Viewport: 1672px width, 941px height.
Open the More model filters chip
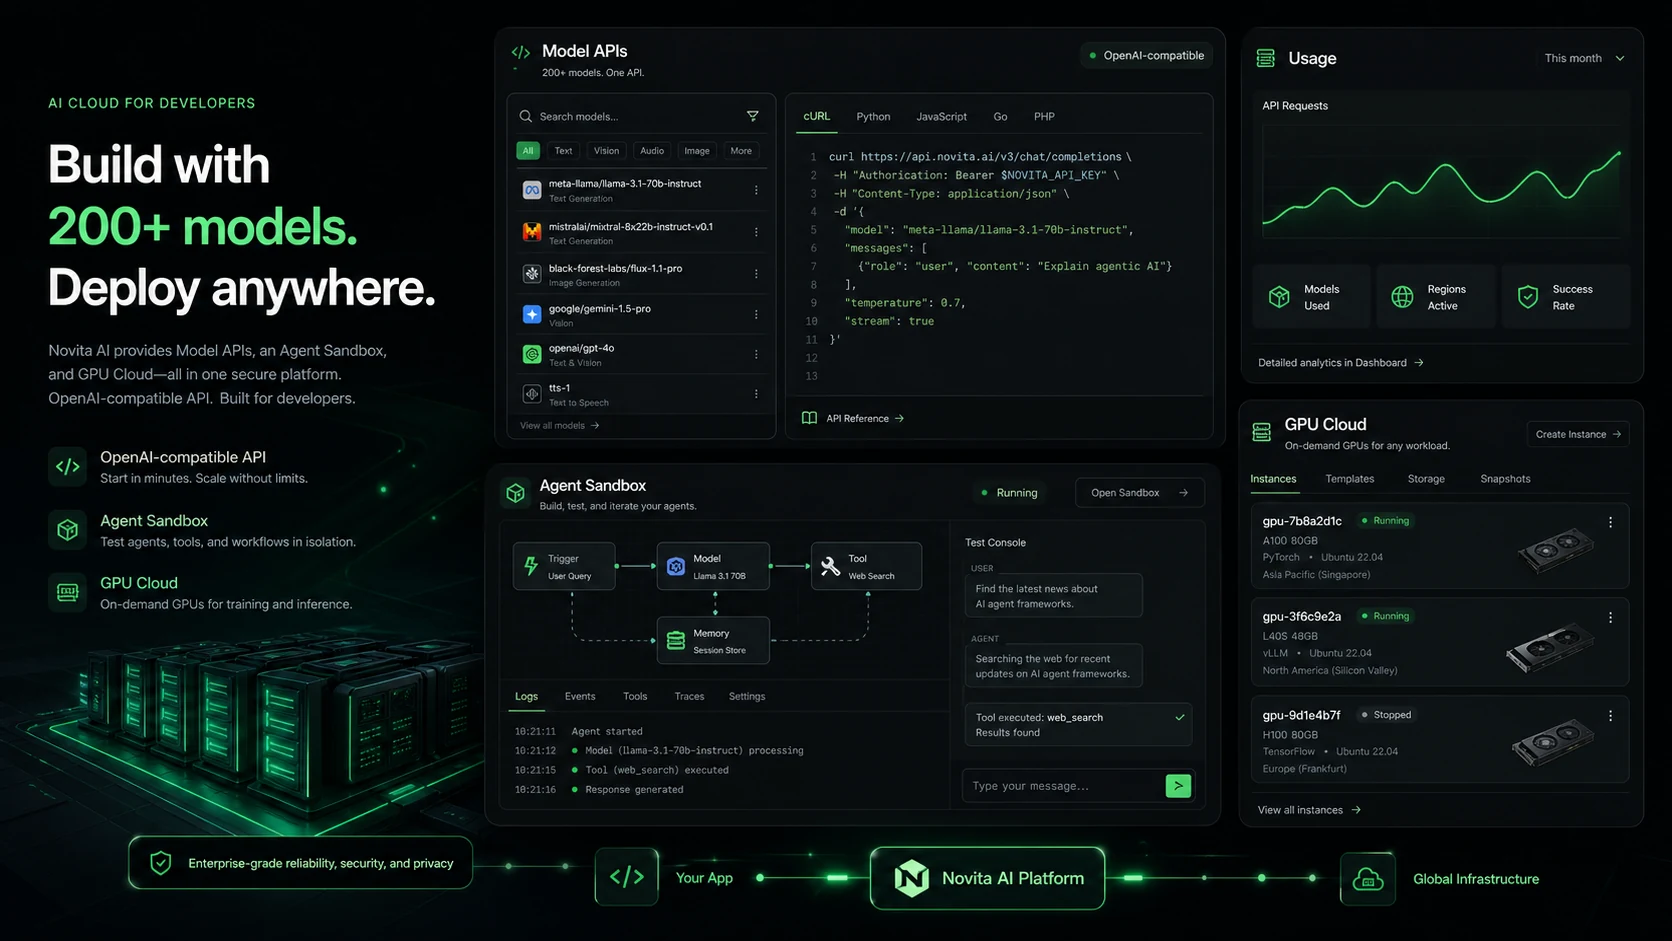741,151
